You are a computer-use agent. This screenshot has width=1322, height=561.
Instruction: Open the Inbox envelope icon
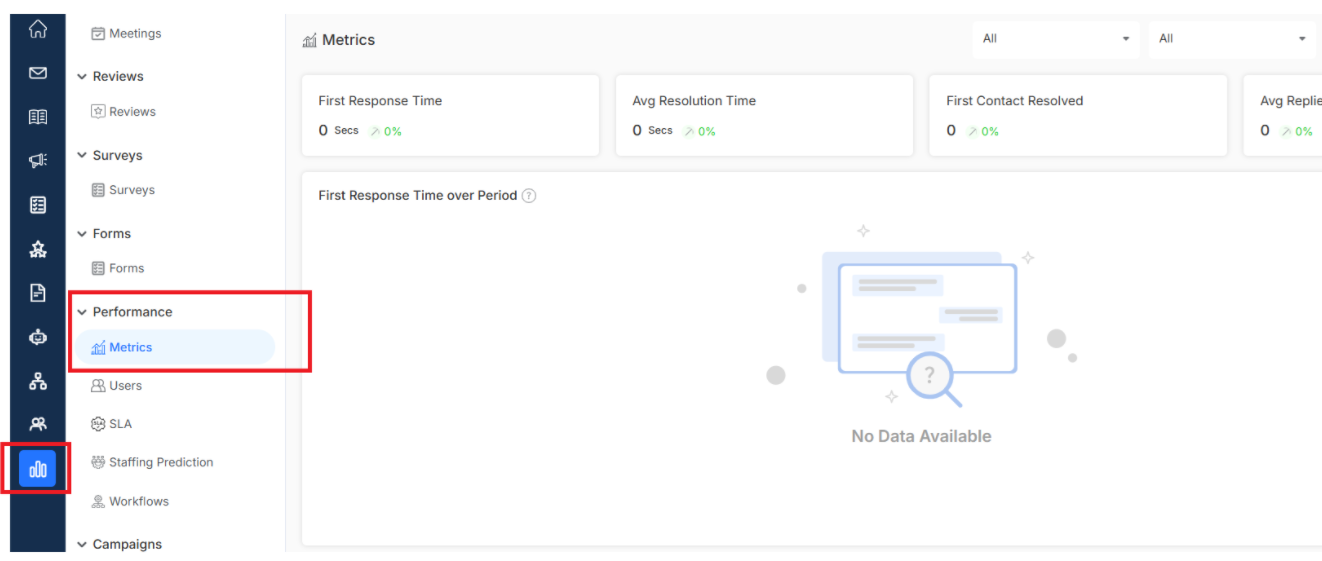(38, 73)
